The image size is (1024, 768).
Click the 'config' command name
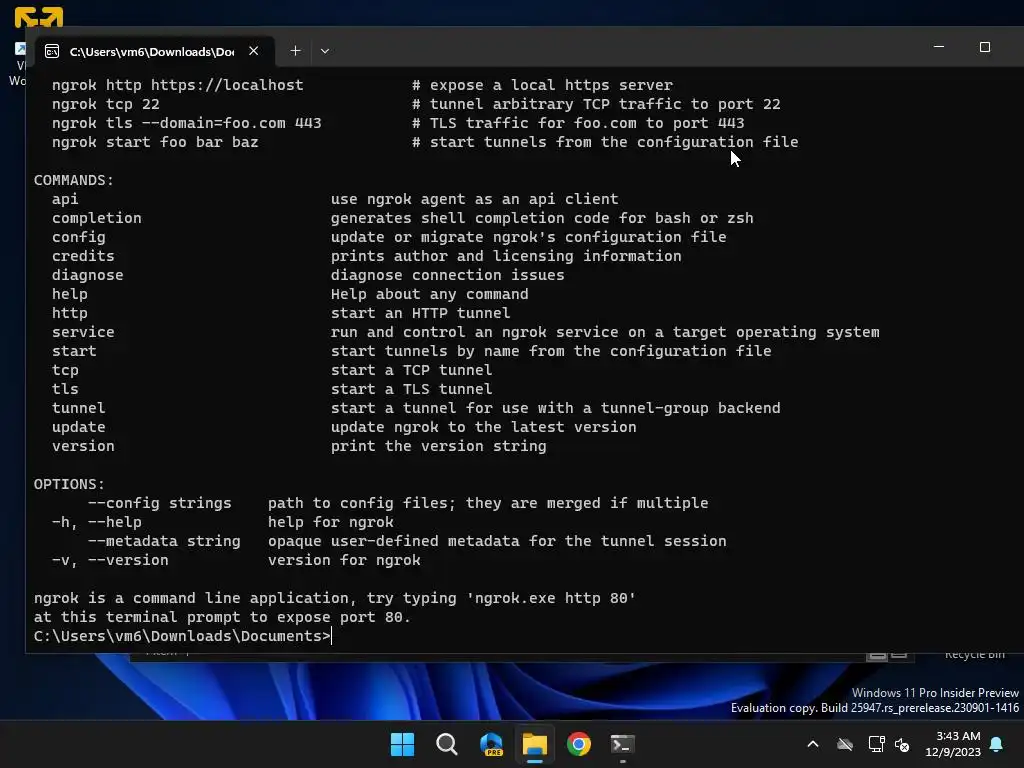click(x=78, y=237)
